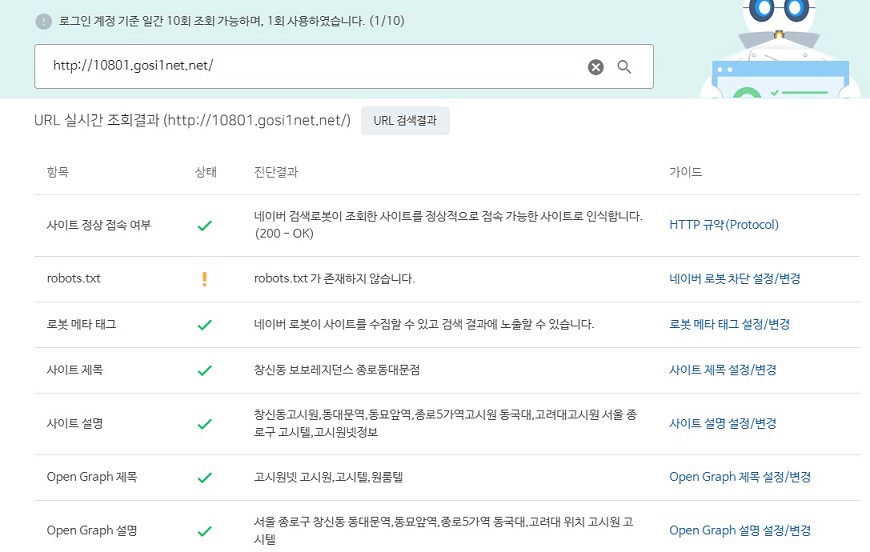Focus the URL input field
Image resolution: width=870 pixels, height=552 pixels.
pyautogui.click(x=310, y=67)
